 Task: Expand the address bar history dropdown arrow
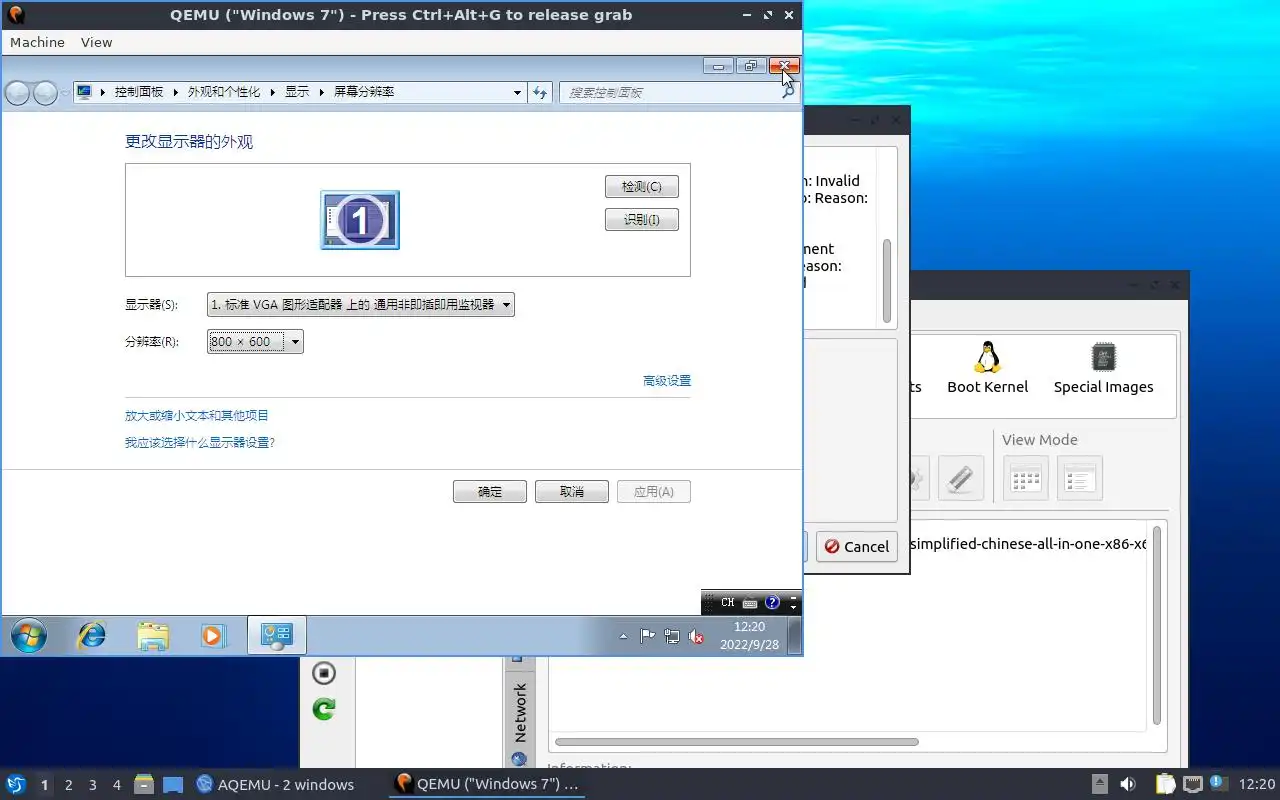tap(517, 92)
